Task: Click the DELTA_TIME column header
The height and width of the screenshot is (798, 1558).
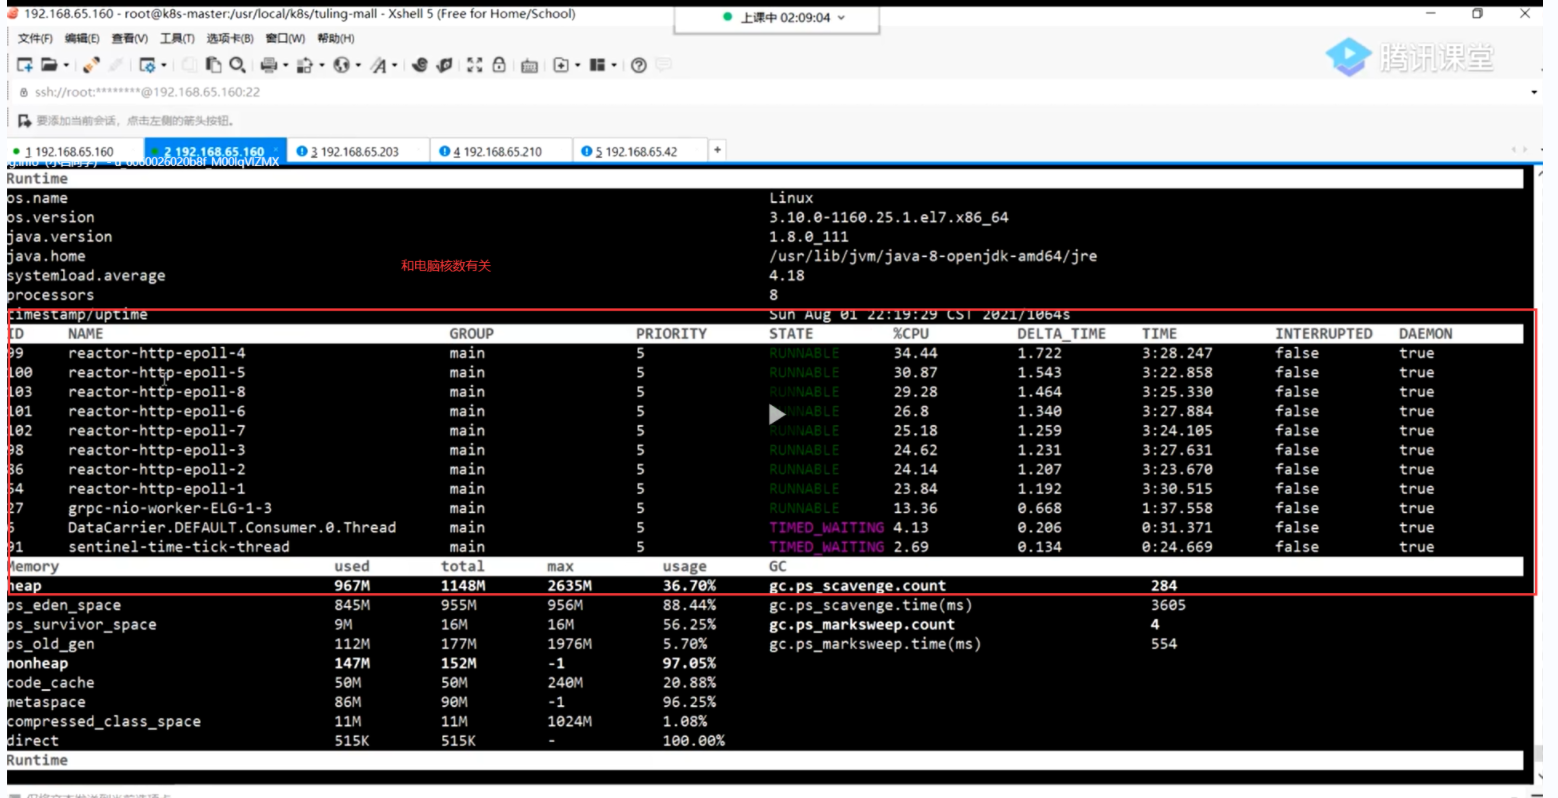Action: (x=1061, y=334)
